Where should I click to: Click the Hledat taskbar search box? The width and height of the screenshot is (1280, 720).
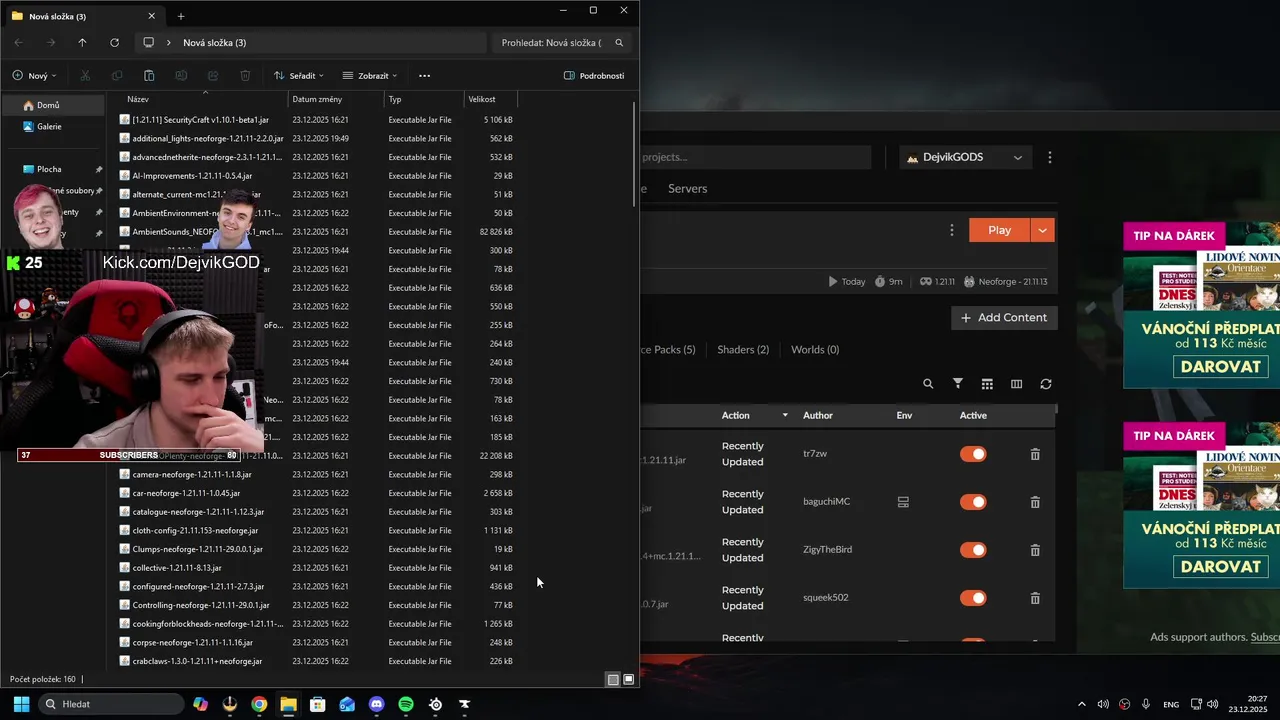(x=110, y=704)
